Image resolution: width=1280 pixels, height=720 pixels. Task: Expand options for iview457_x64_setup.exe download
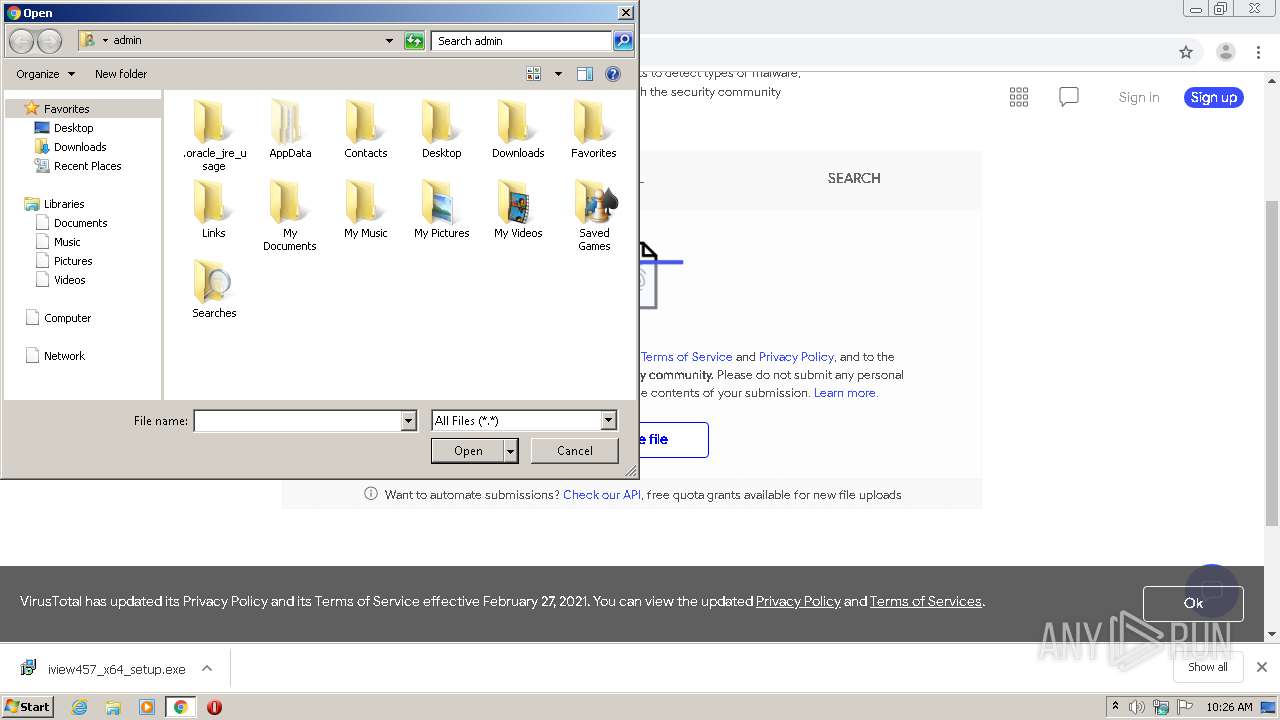click(207, 668)
